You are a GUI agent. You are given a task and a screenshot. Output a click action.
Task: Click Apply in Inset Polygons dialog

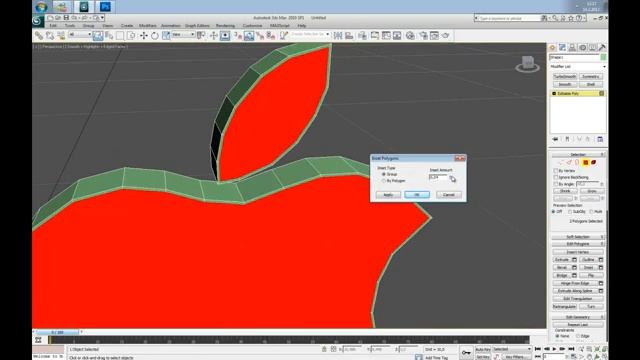388,195
